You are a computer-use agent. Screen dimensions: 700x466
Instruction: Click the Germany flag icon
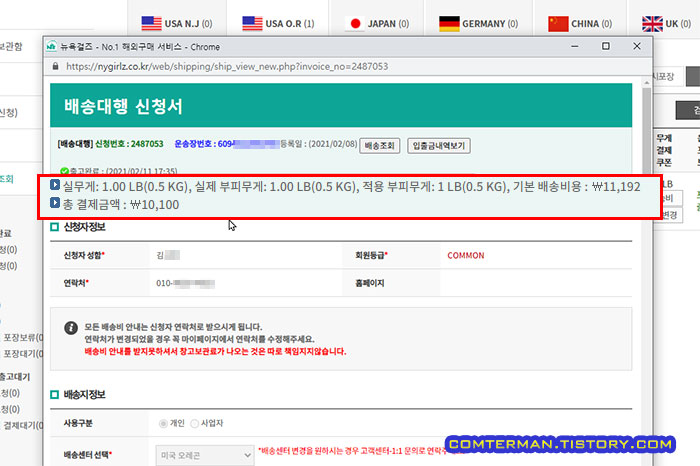[x=449, y=24]
